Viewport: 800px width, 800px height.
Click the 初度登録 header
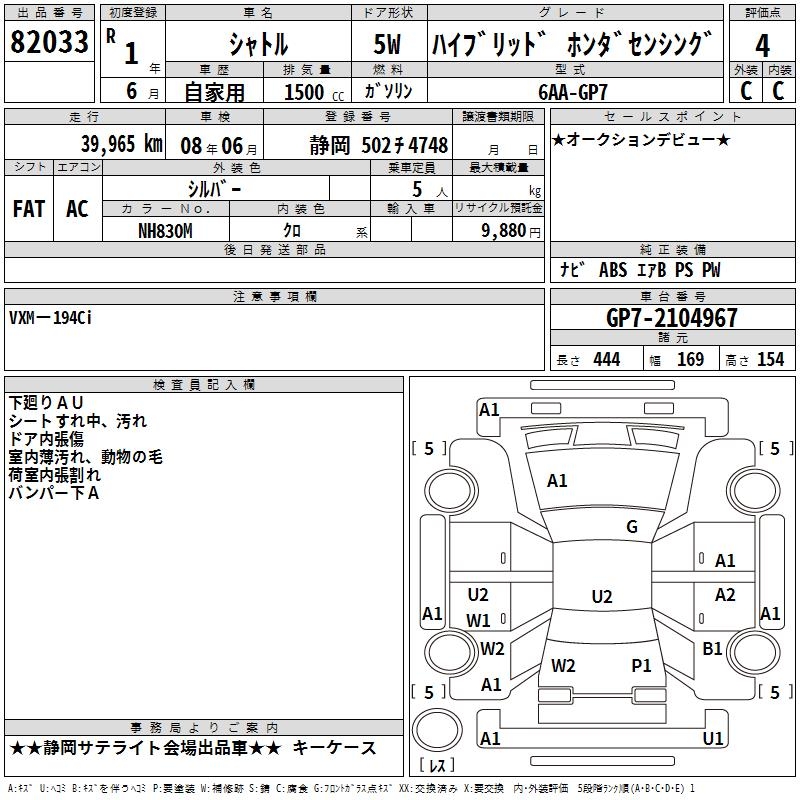tap(133, 13)
